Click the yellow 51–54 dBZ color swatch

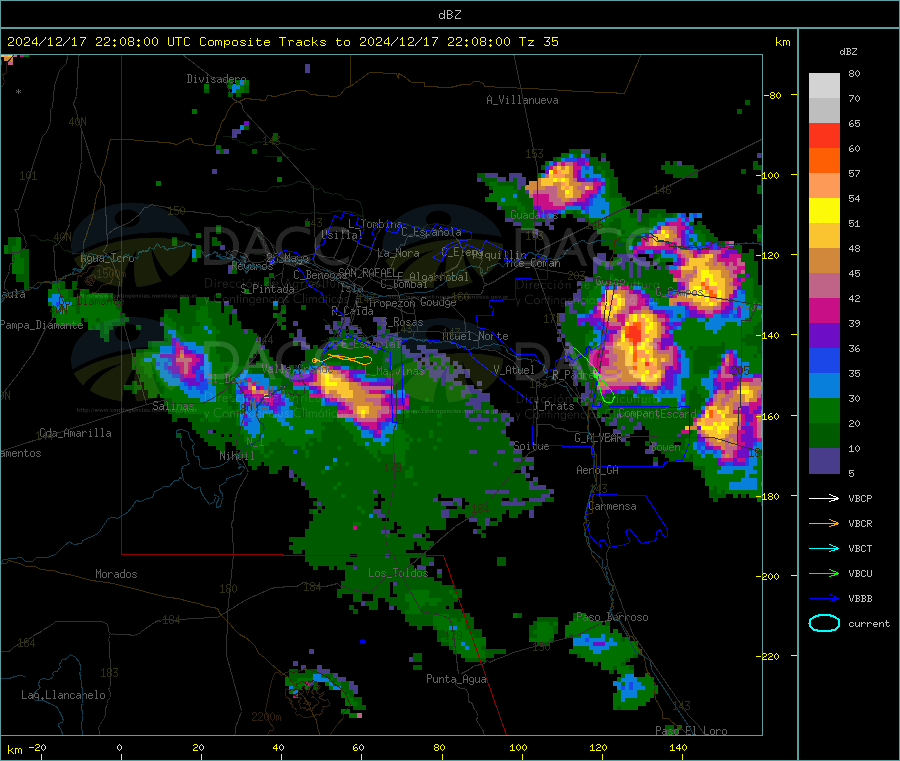pyautogui.click(x=824, y=211)
